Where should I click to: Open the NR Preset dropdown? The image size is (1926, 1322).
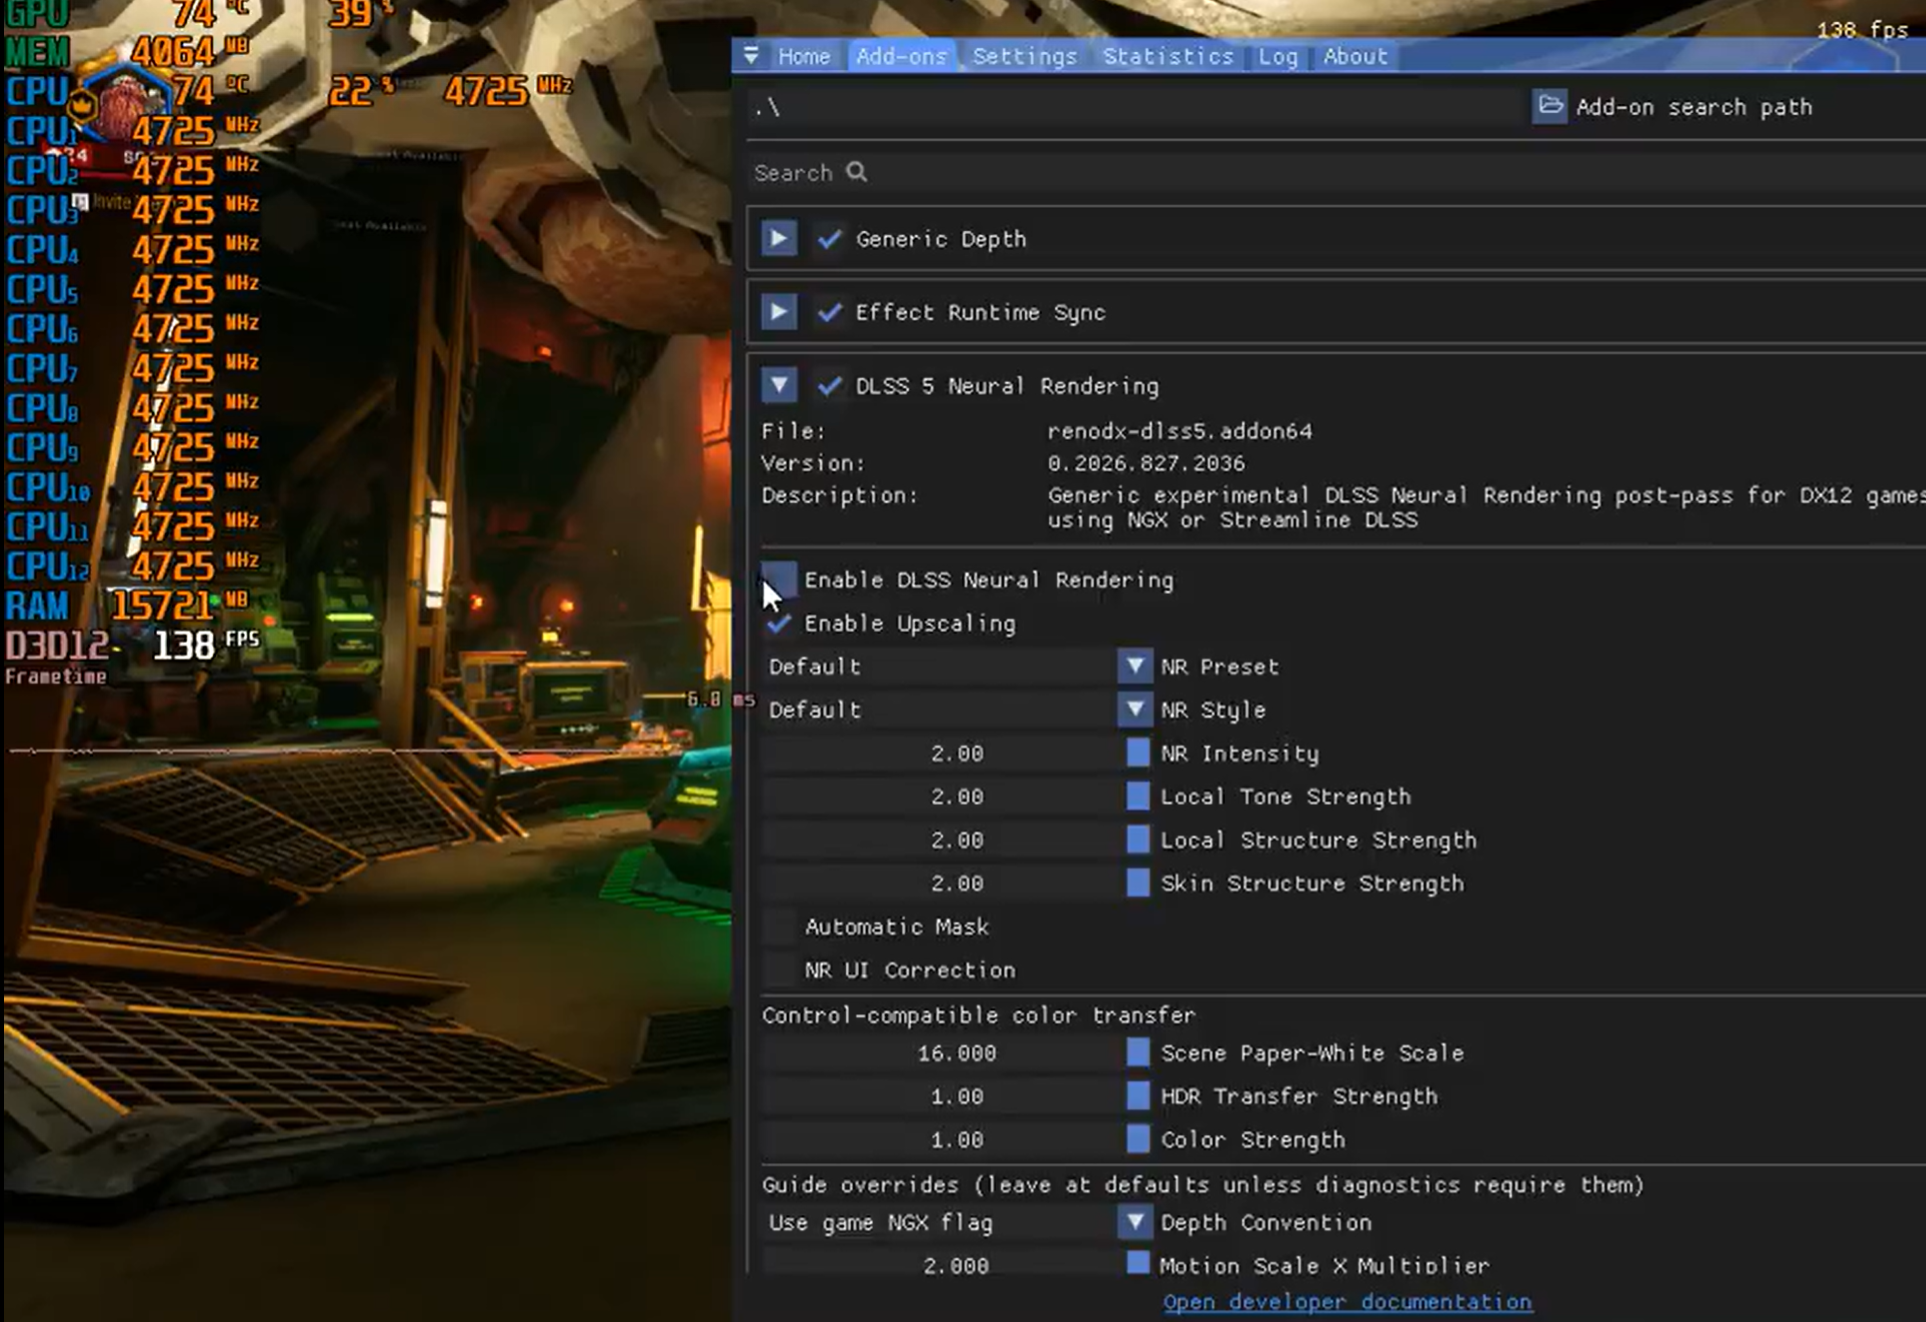click(x=1135, y=666)
